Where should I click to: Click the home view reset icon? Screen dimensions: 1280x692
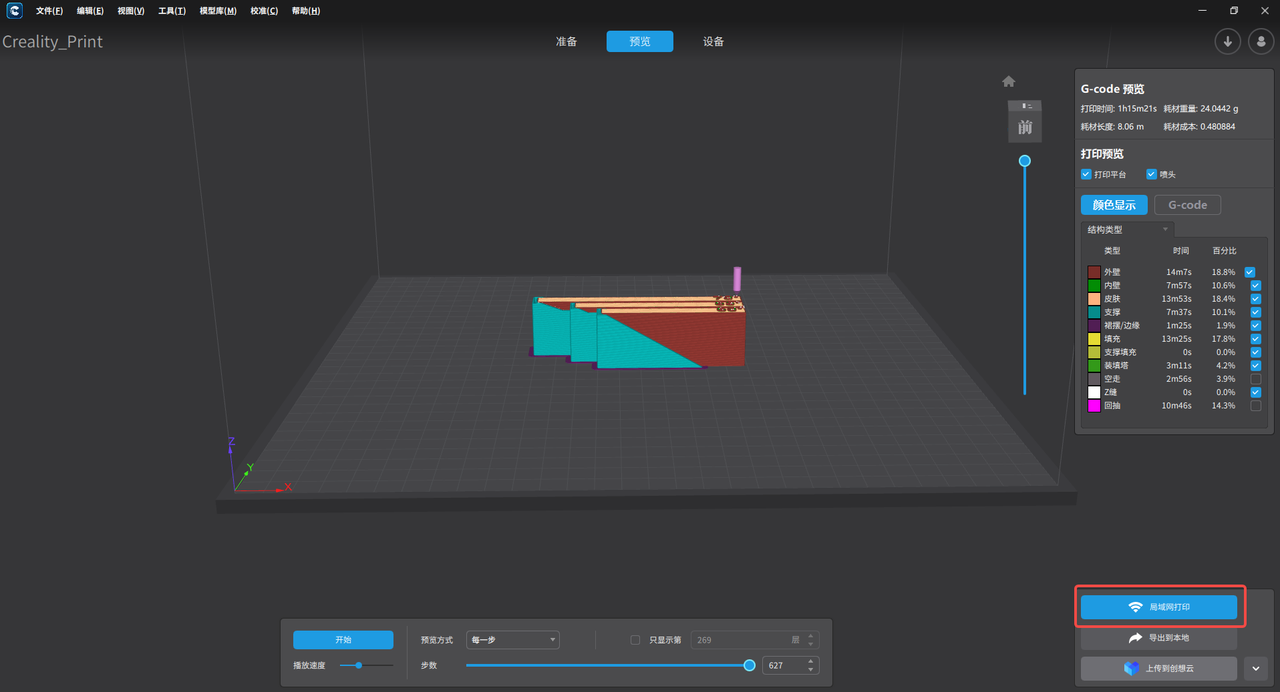[1009, 81]
